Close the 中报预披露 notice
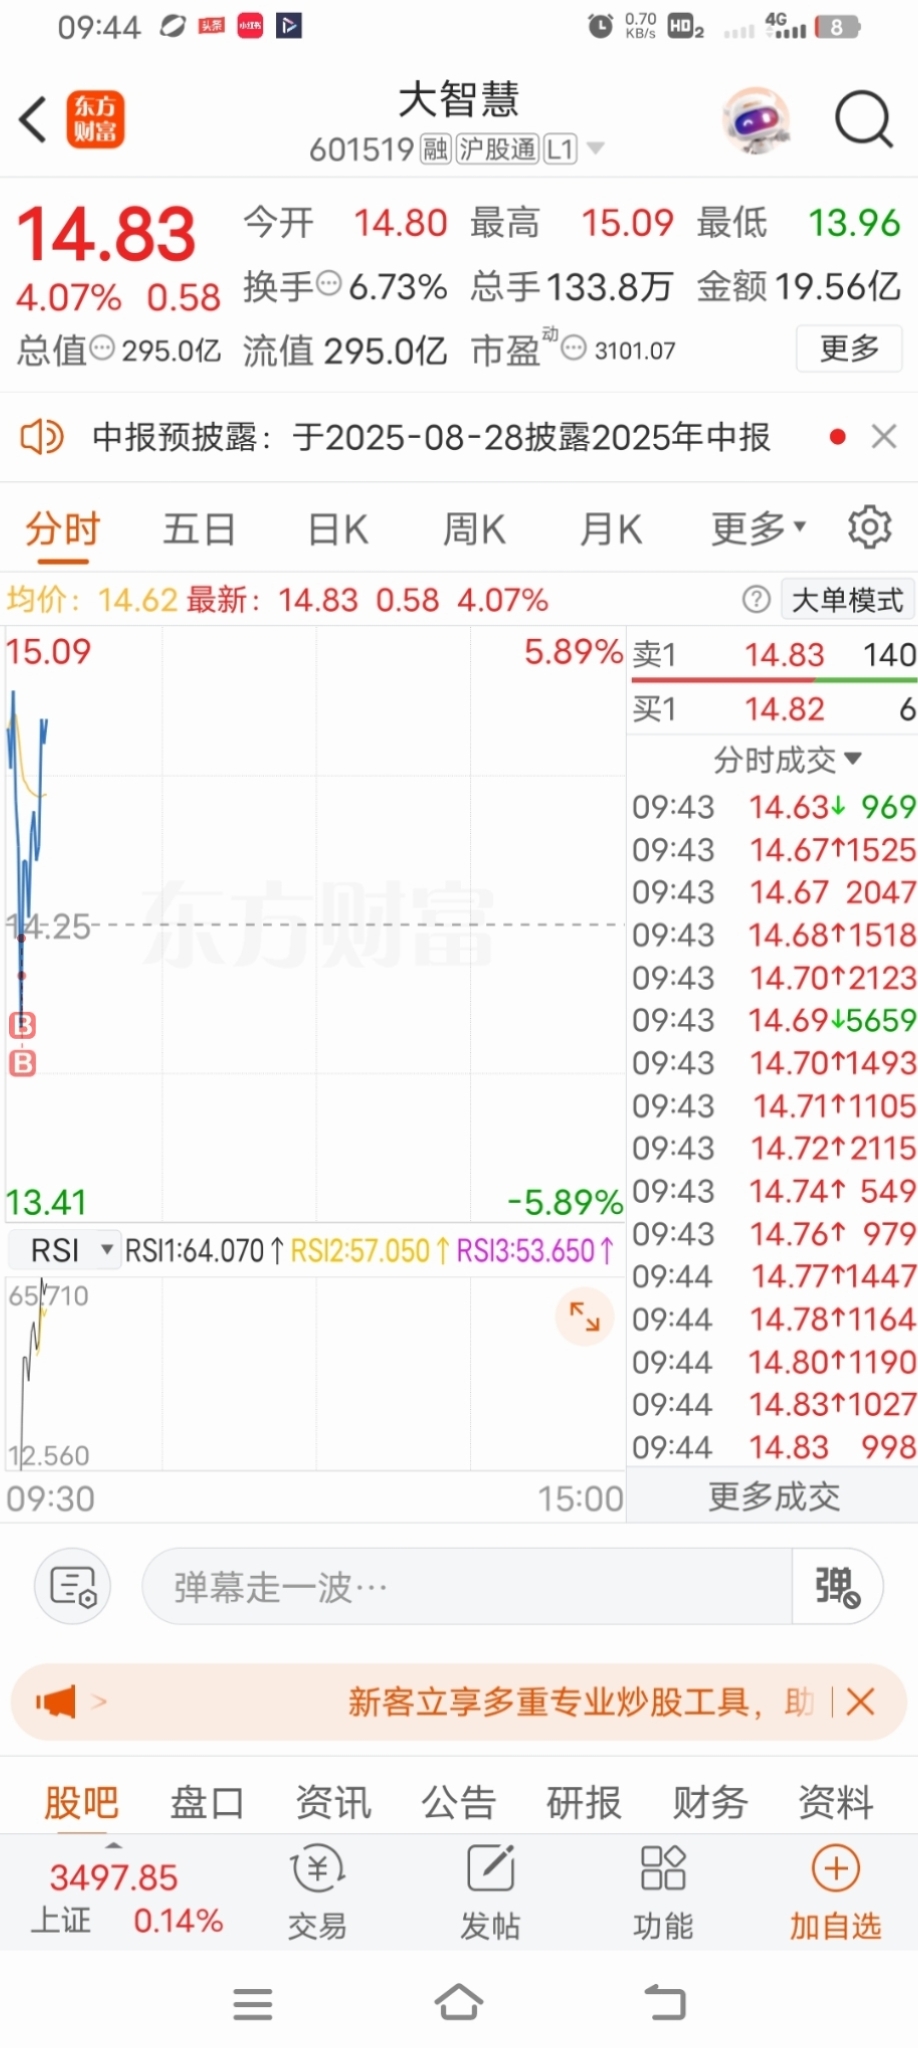Image resolution: width=918 pixels, height=2048 pixels. click(x=884, y=437)
